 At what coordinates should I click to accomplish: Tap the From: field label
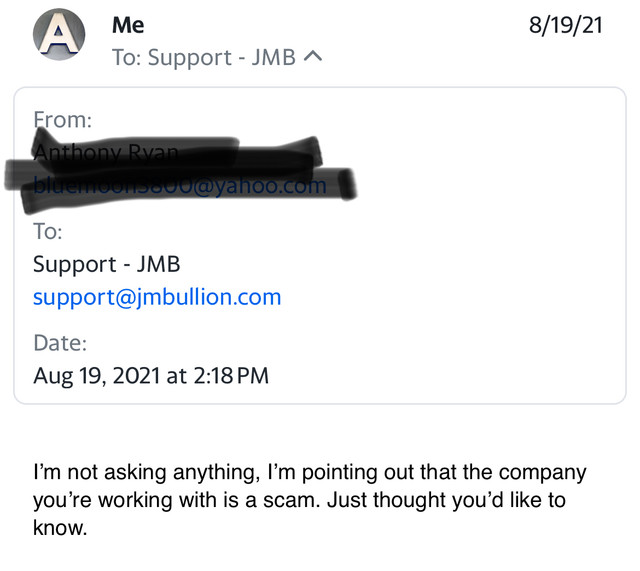(x=62, y=120)
